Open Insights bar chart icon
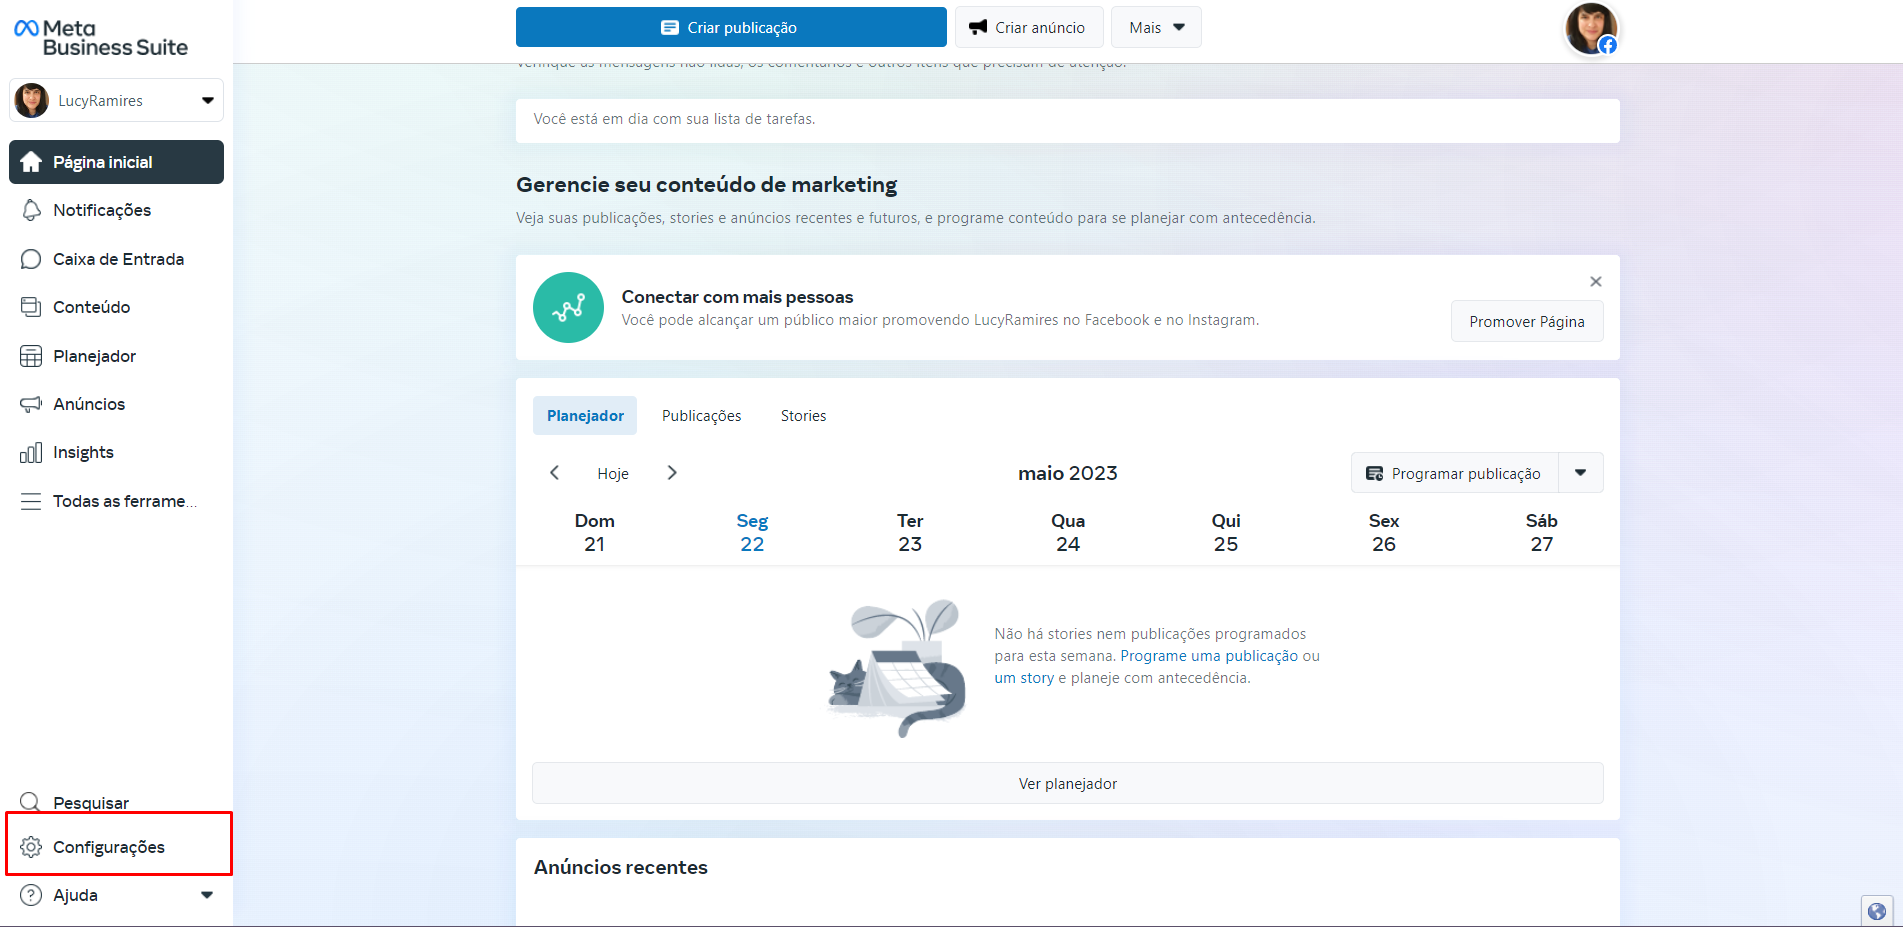The image size is (1903, 927). (31, 453)
